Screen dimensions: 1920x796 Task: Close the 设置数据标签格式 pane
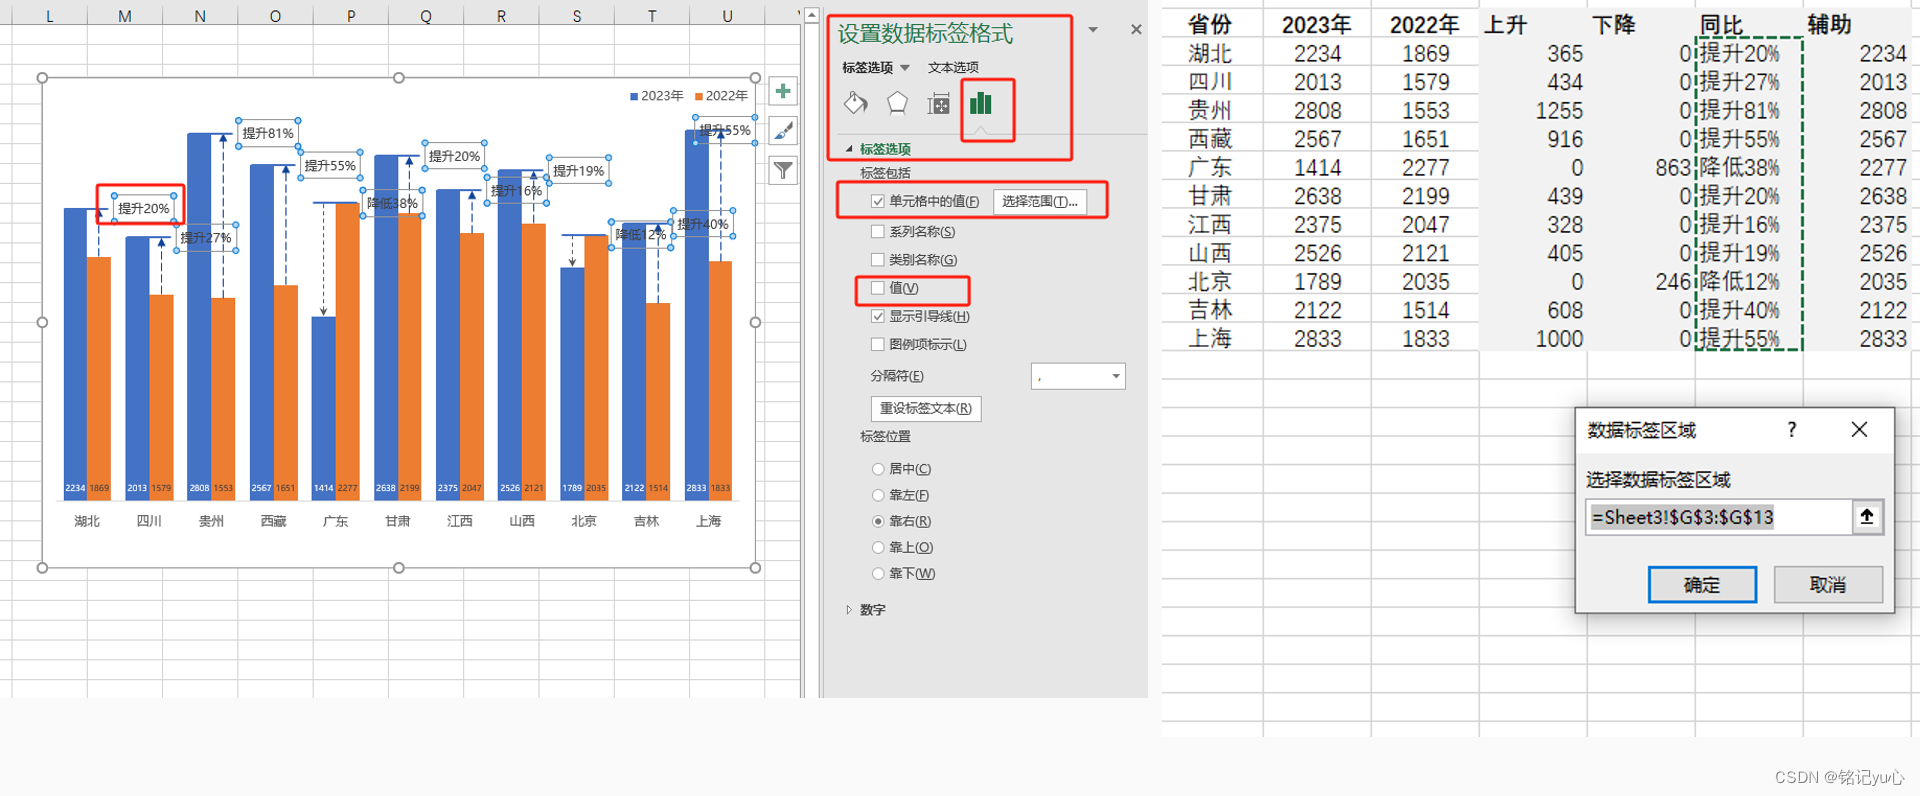(1136, 30)
